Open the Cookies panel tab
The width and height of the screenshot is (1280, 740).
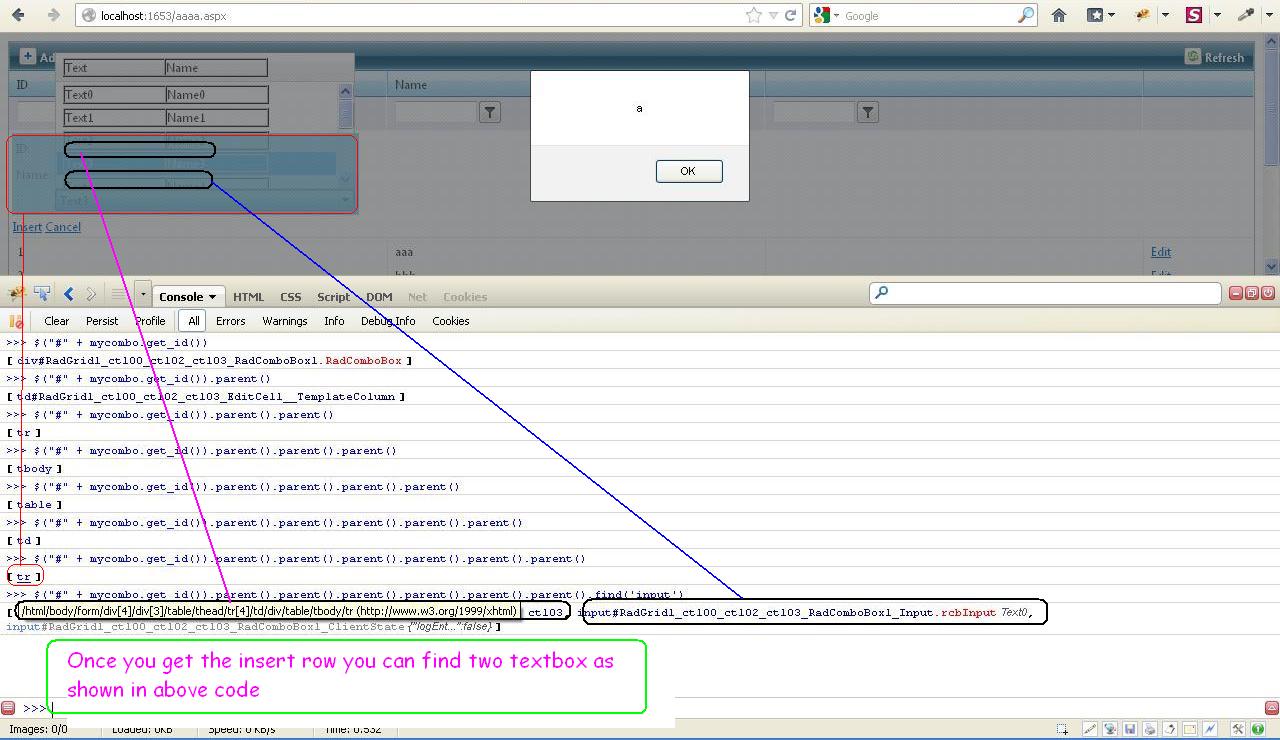click(465, 297)
